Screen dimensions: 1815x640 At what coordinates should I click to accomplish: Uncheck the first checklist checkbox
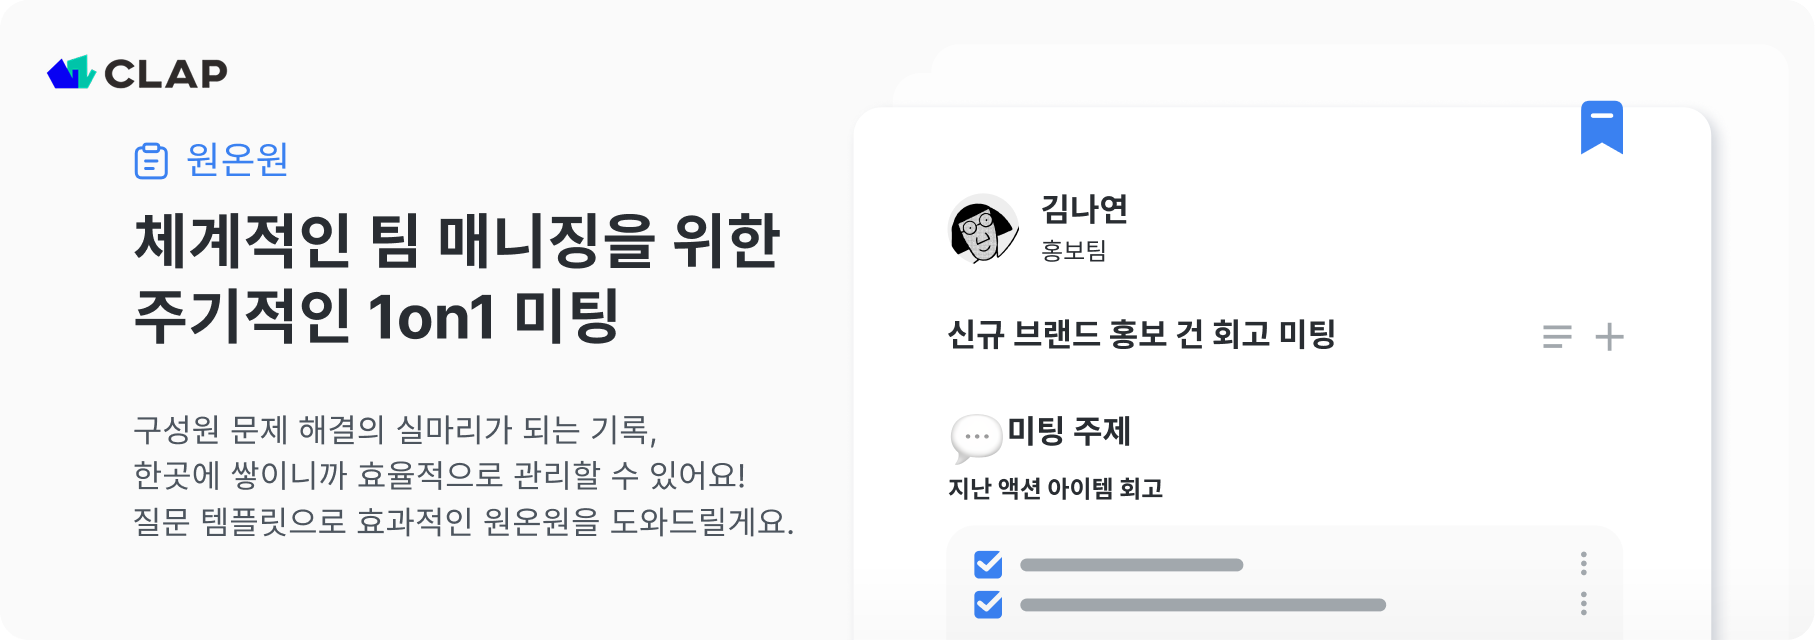coord(988,565)
